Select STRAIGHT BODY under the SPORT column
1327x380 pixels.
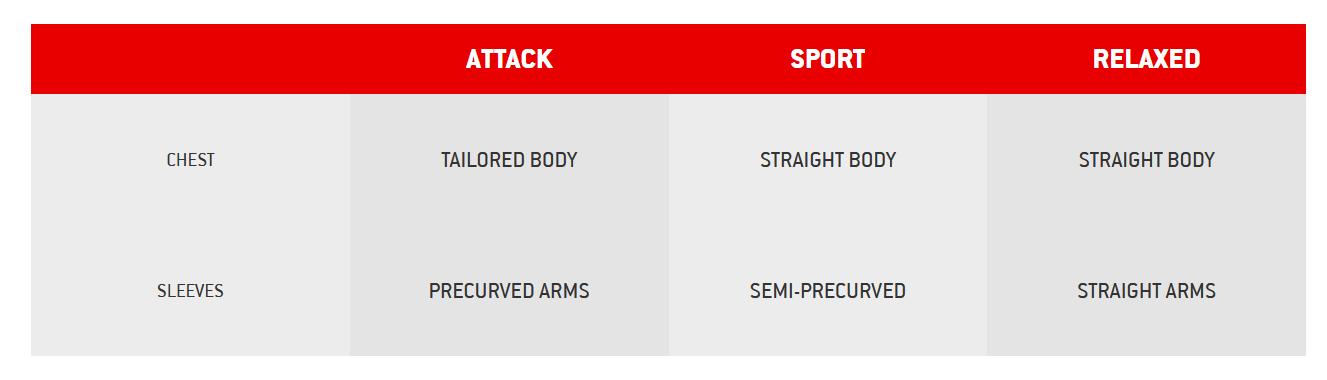[x=828, y=160]
